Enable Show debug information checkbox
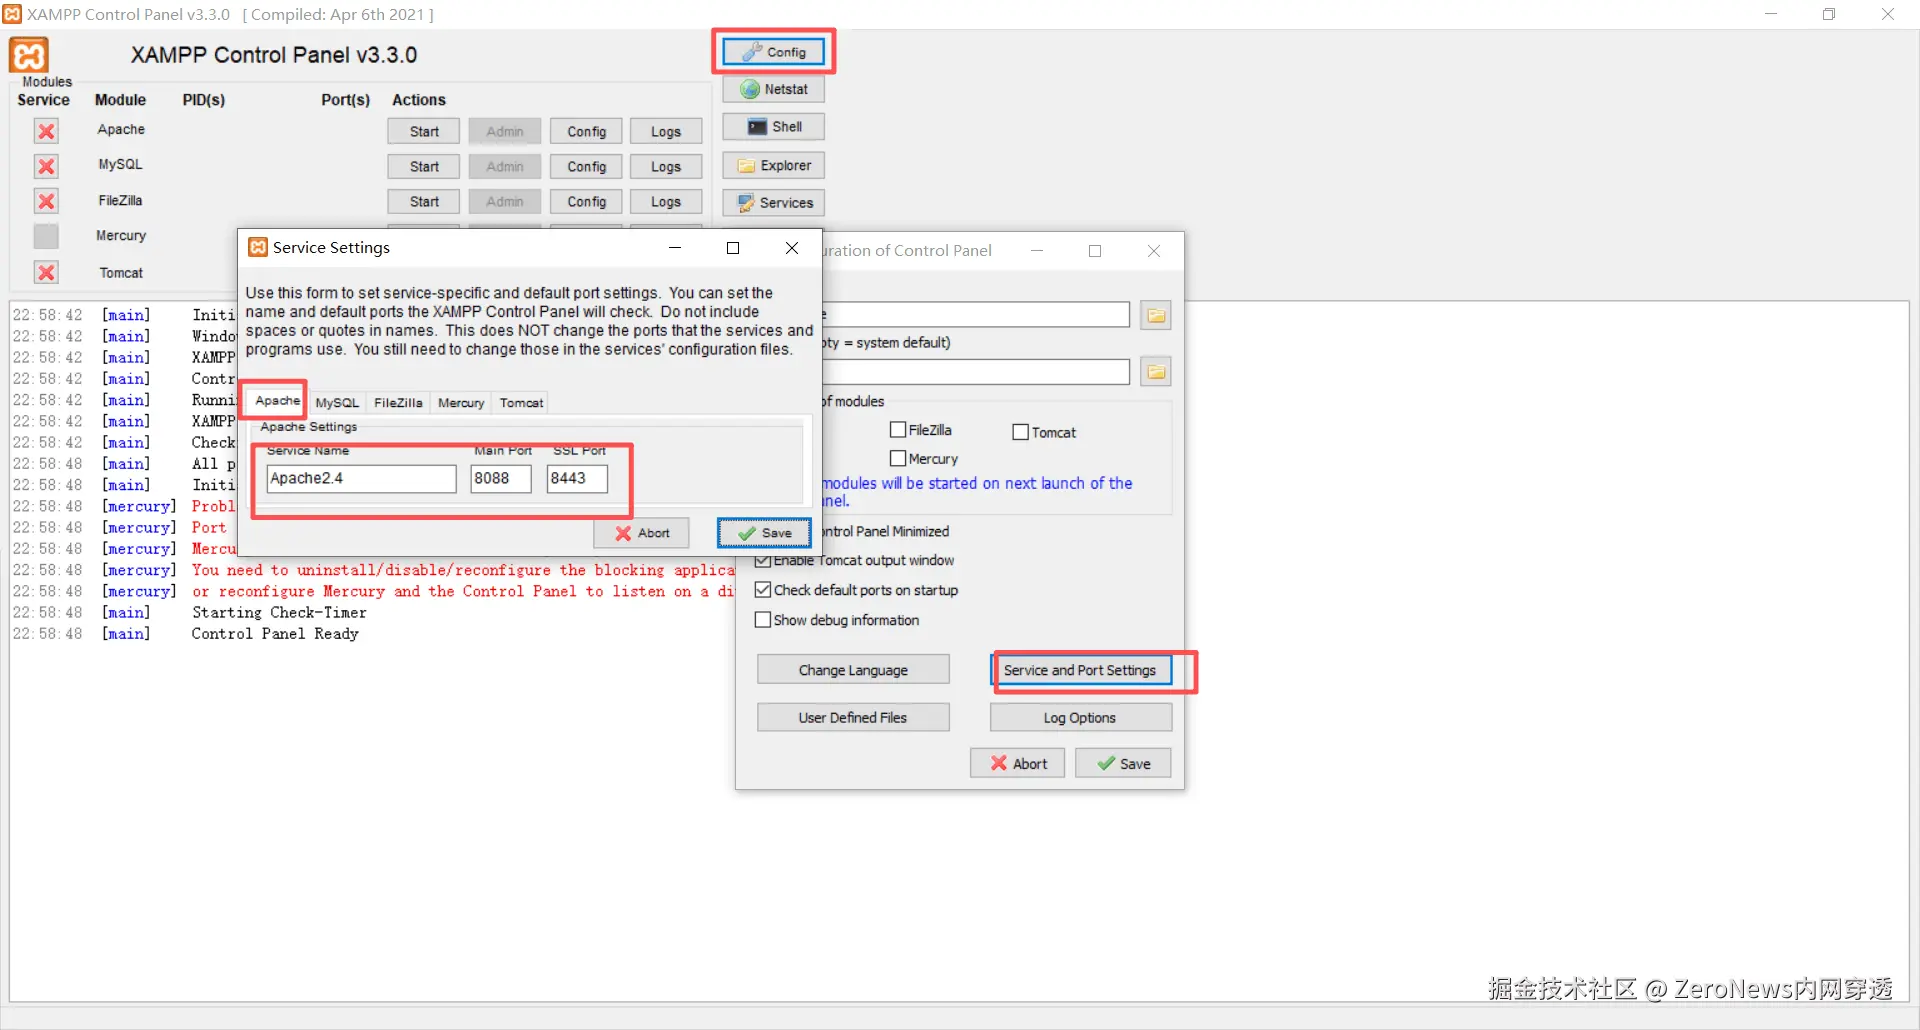The width and height of the screenshot is (1920, 1030). point(763,620)
